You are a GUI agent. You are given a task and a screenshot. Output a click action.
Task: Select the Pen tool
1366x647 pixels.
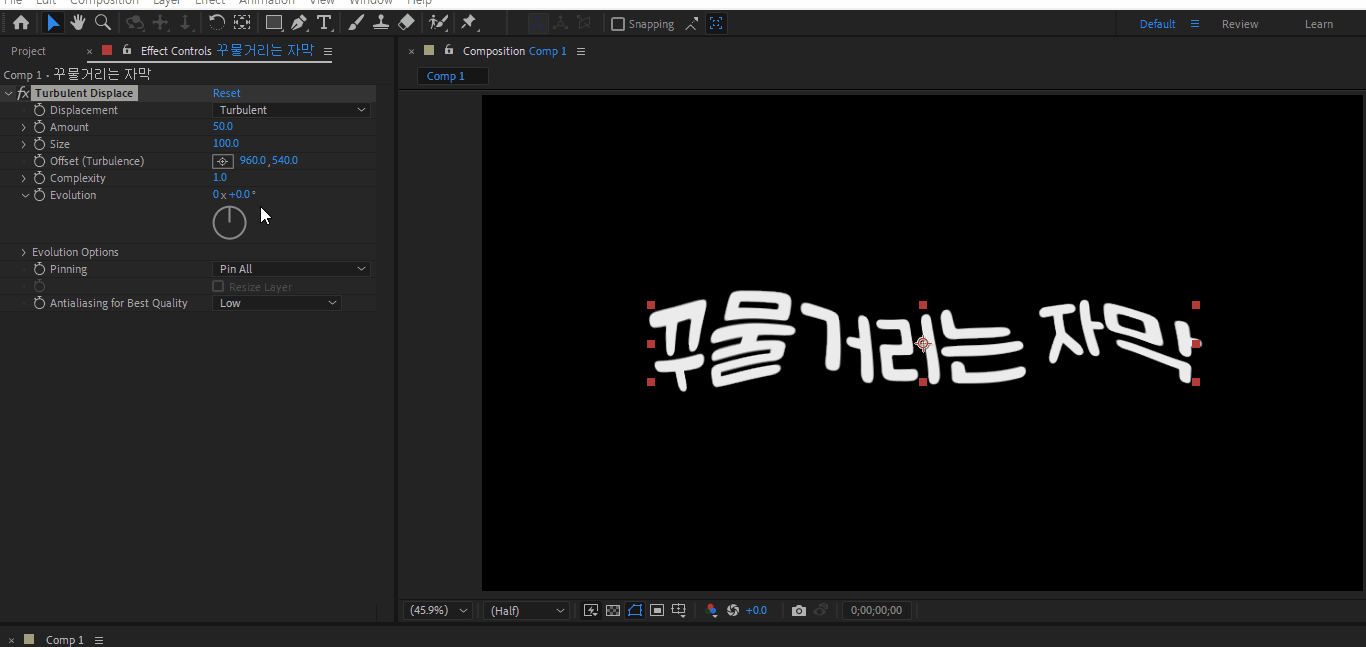299,22
